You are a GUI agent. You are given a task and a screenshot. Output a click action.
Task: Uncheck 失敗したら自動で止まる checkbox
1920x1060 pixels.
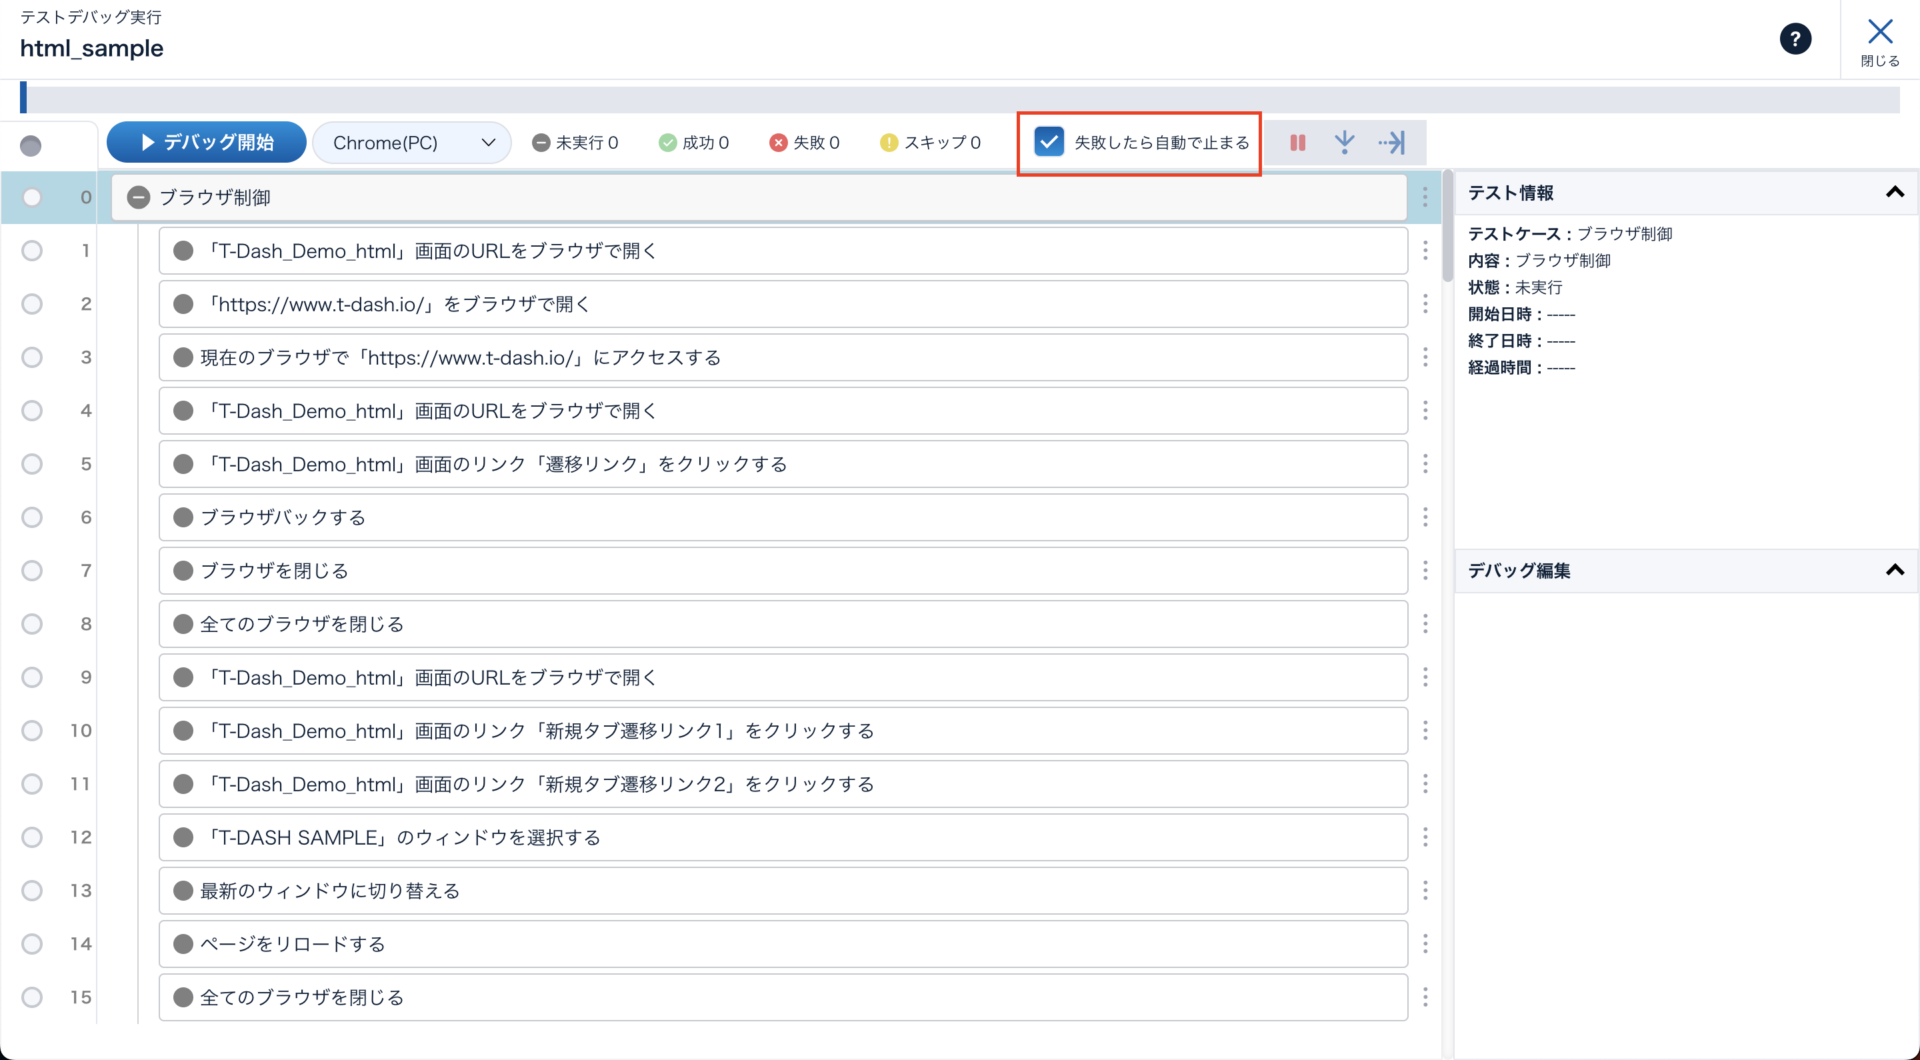pyautogui.click(x=1048, y=142)
